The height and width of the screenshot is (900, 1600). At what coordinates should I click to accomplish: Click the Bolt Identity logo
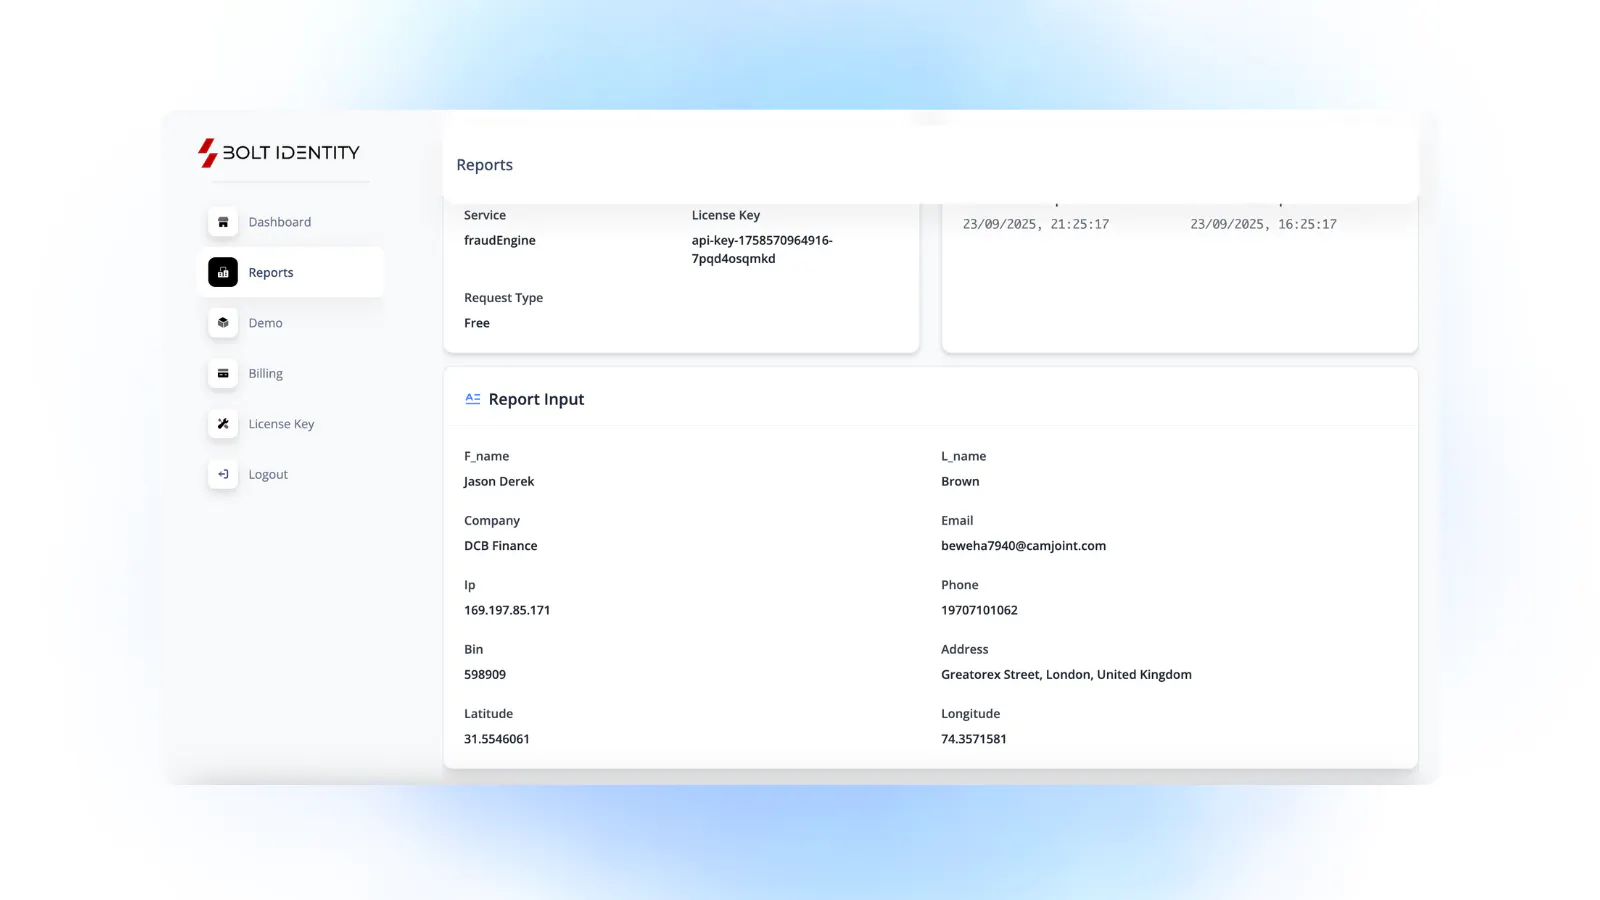278,152
